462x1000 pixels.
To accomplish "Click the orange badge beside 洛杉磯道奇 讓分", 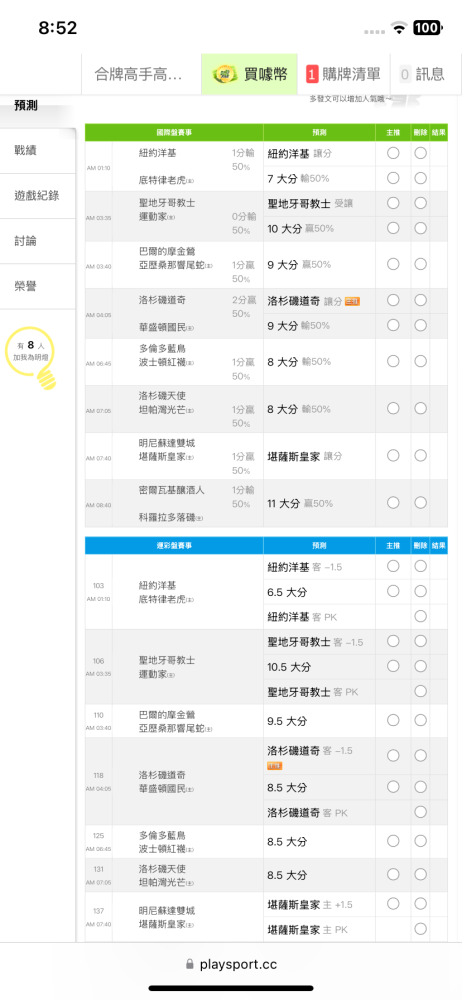I will [352, 301].
